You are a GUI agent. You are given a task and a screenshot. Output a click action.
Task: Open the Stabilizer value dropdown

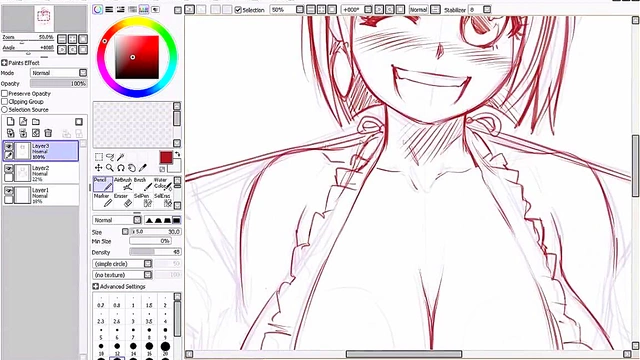[487, 9]
